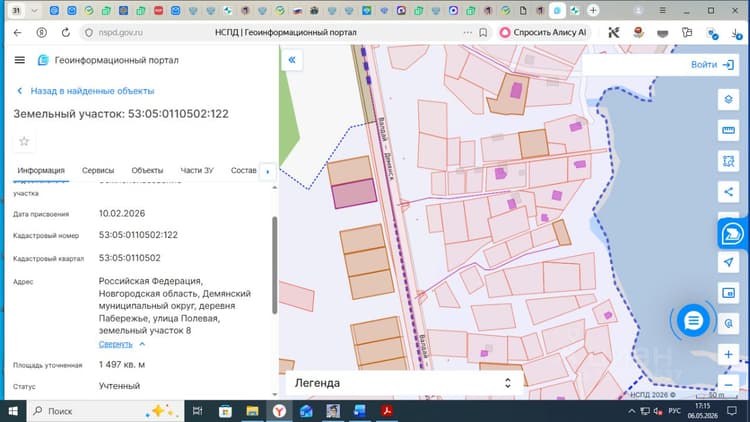Open the map layers tool
Screen dimensions: 750x422
[728, 100]
